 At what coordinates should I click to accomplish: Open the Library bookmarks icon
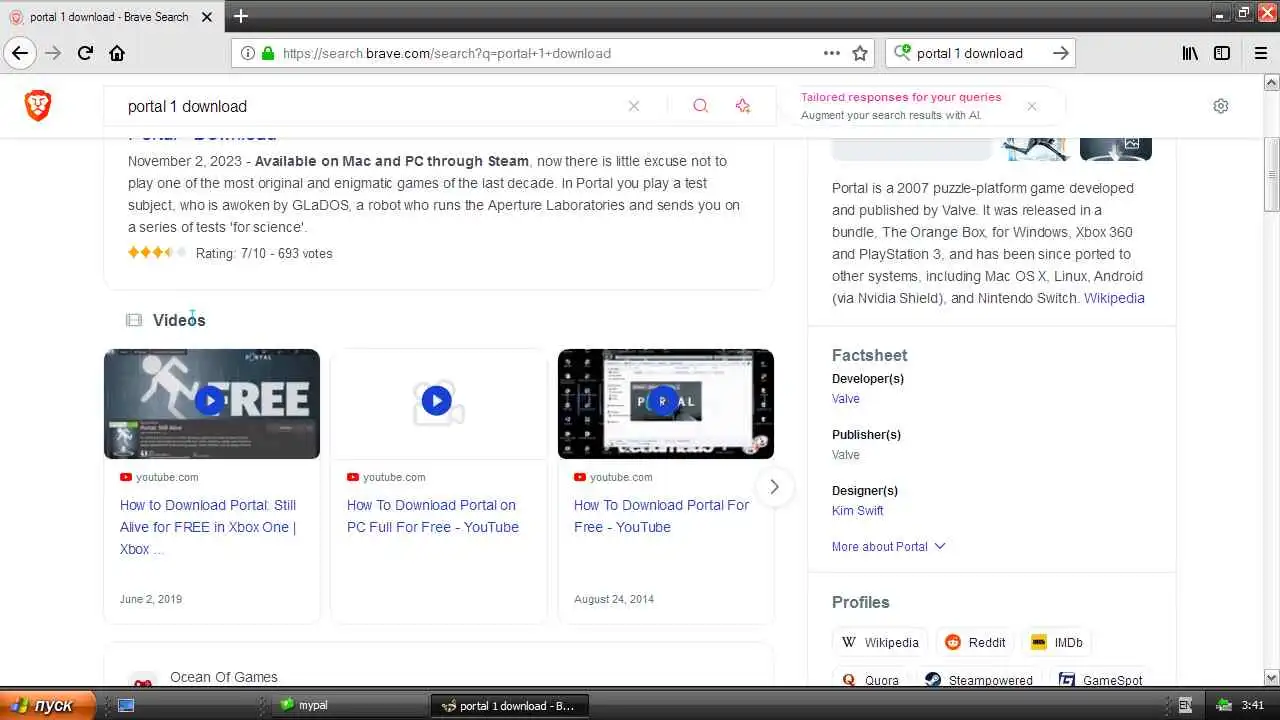point(1190,53)
